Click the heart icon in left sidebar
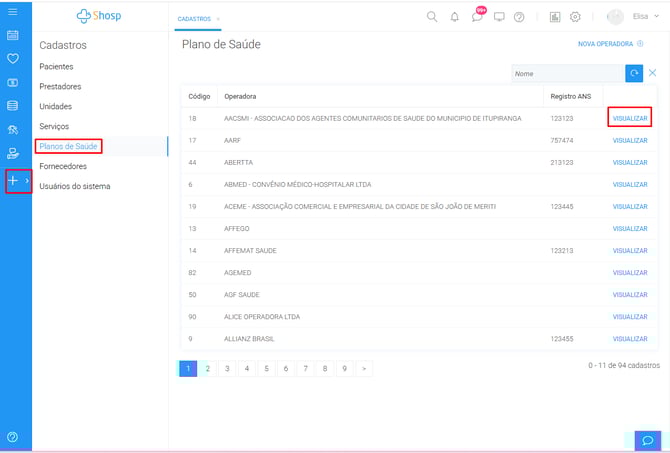Viewport: 670px width, 453px height. [x=13, y=58]
